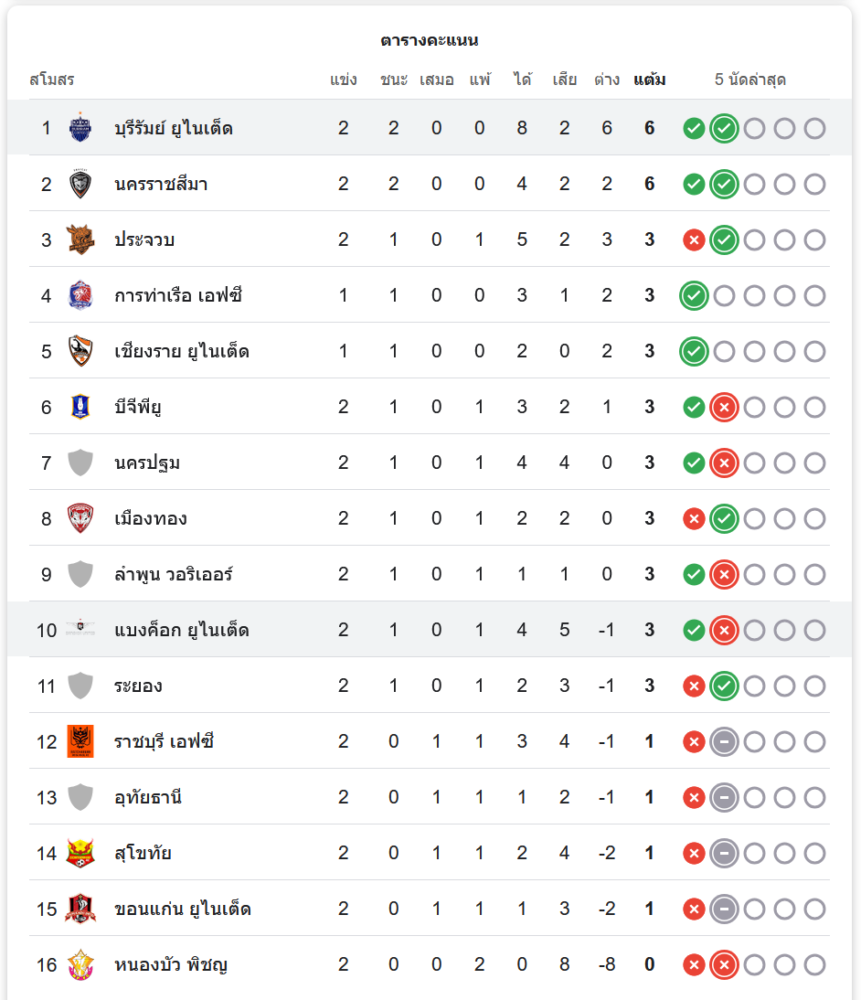The width and height of the screenshot is (861, 1000).
Task: Click the เมืองทอง team crest
Action: point(80,518)
